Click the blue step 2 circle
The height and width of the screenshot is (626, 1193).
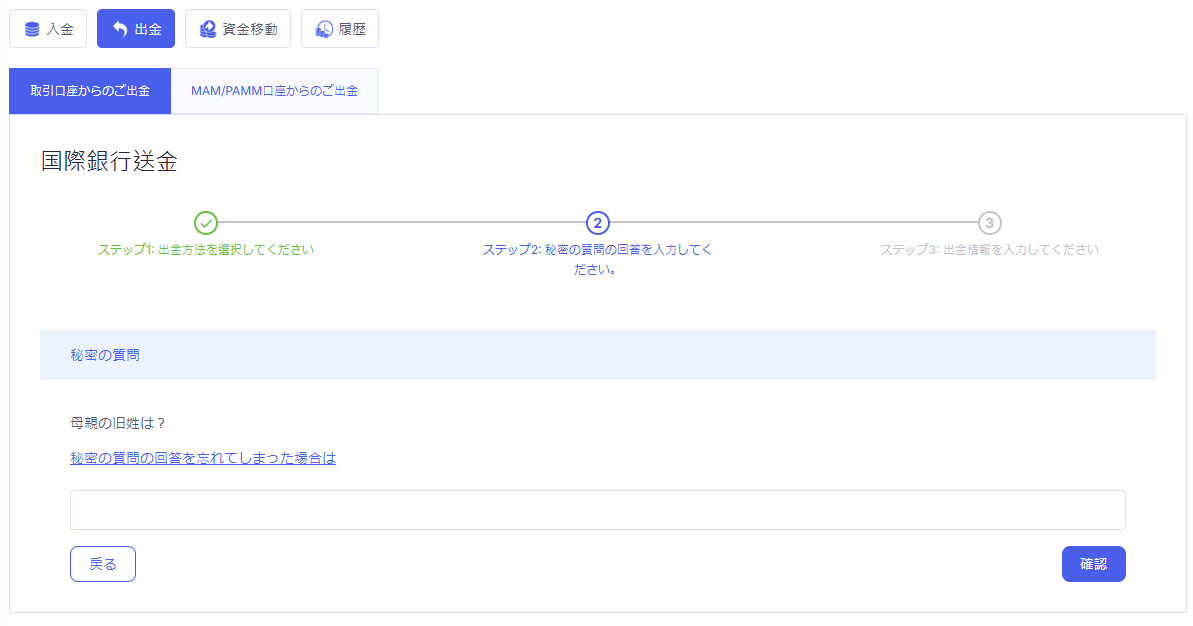597,222
